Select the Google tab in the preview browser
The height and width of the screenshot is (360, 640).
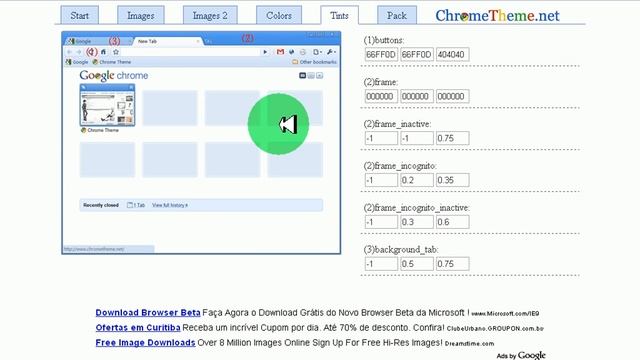99,41
